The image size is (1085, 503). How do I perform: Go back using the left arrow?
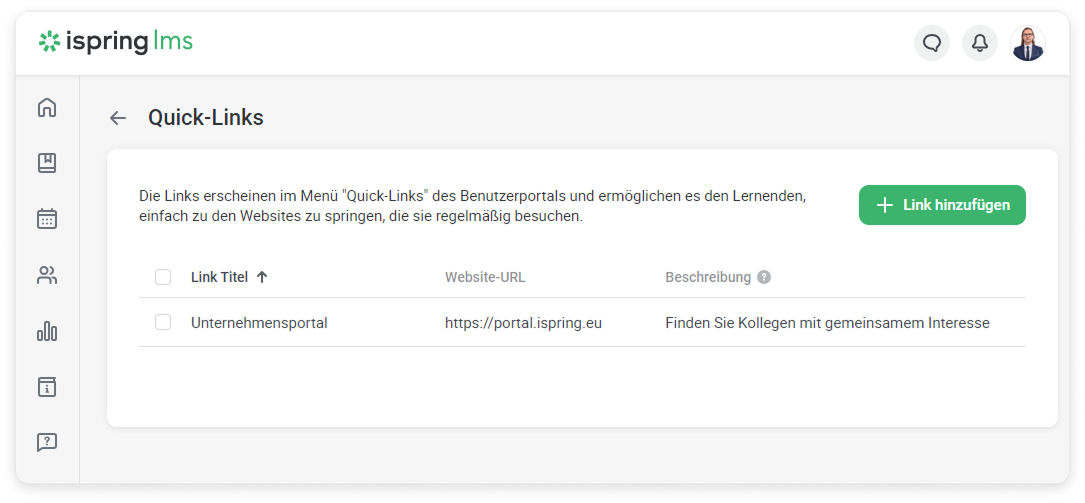point(118,118)
